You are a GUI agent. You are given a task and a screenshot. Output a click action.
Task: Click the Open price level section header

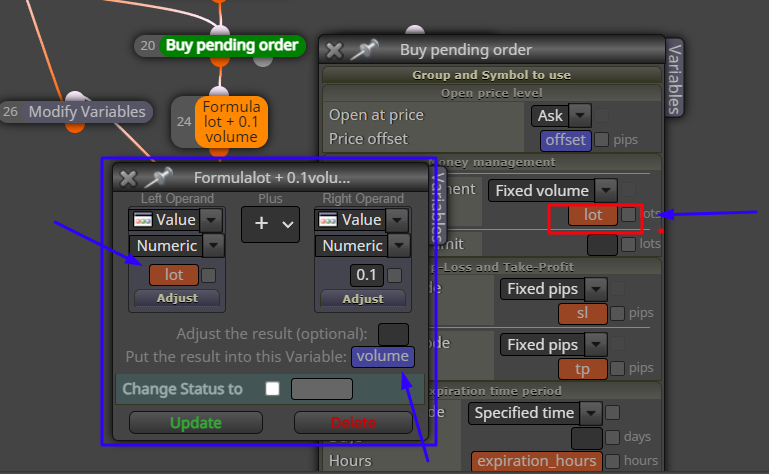(x=491, y=93)
